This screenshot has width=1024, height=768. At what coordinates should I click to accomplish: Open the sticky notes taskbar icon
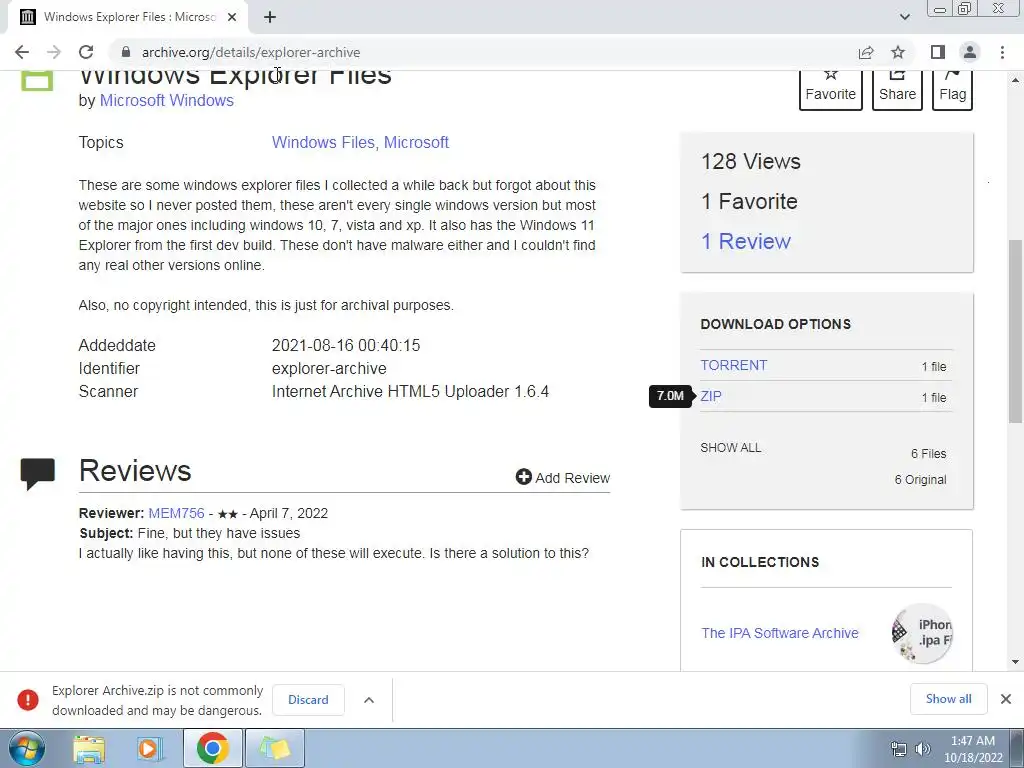[x=274, y=748]
